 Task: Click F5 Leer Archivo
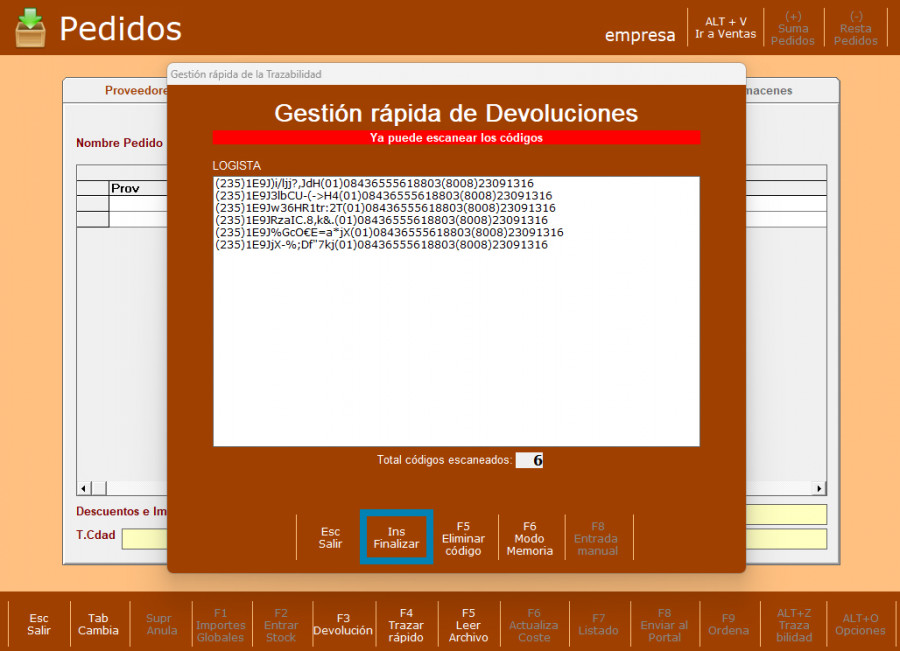pyautogui.click(x=469, y=623)
